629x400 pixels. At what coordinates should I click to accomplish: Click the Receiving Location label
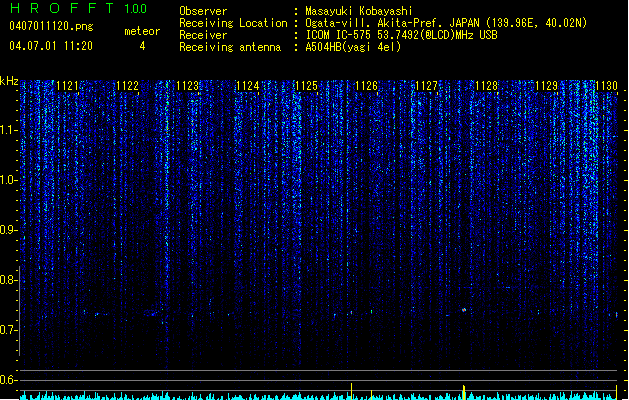233,23
